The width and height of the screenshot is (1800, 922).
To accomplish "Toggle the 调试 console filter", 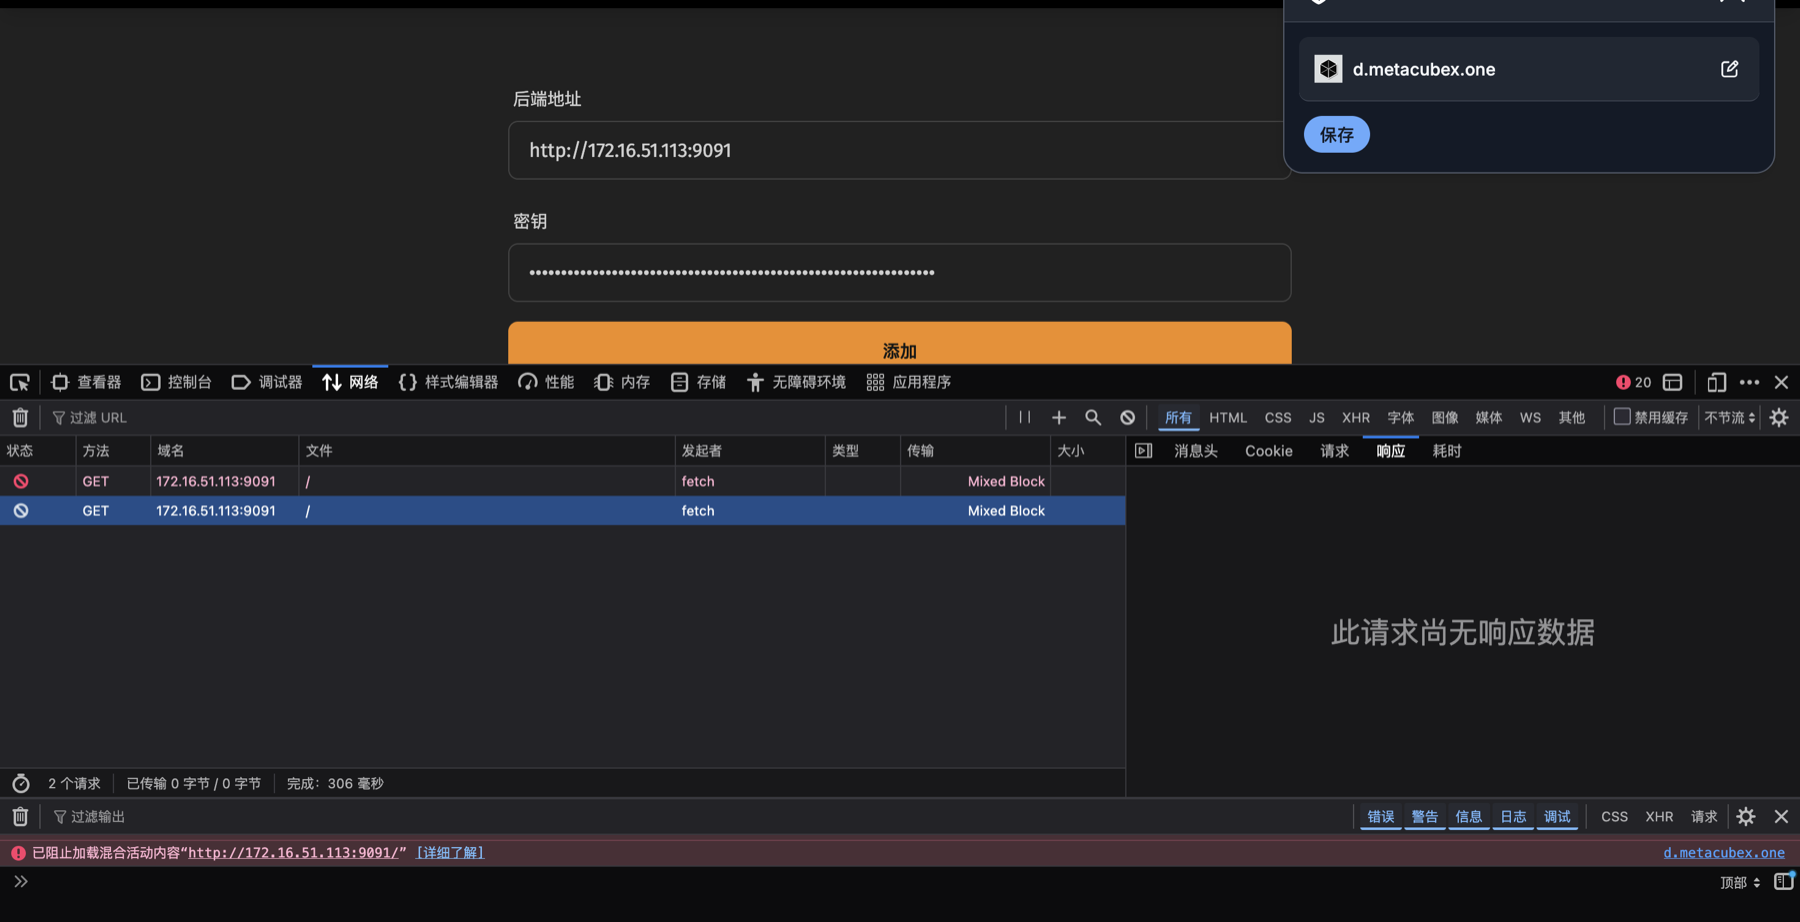I will pos(1557,817).
